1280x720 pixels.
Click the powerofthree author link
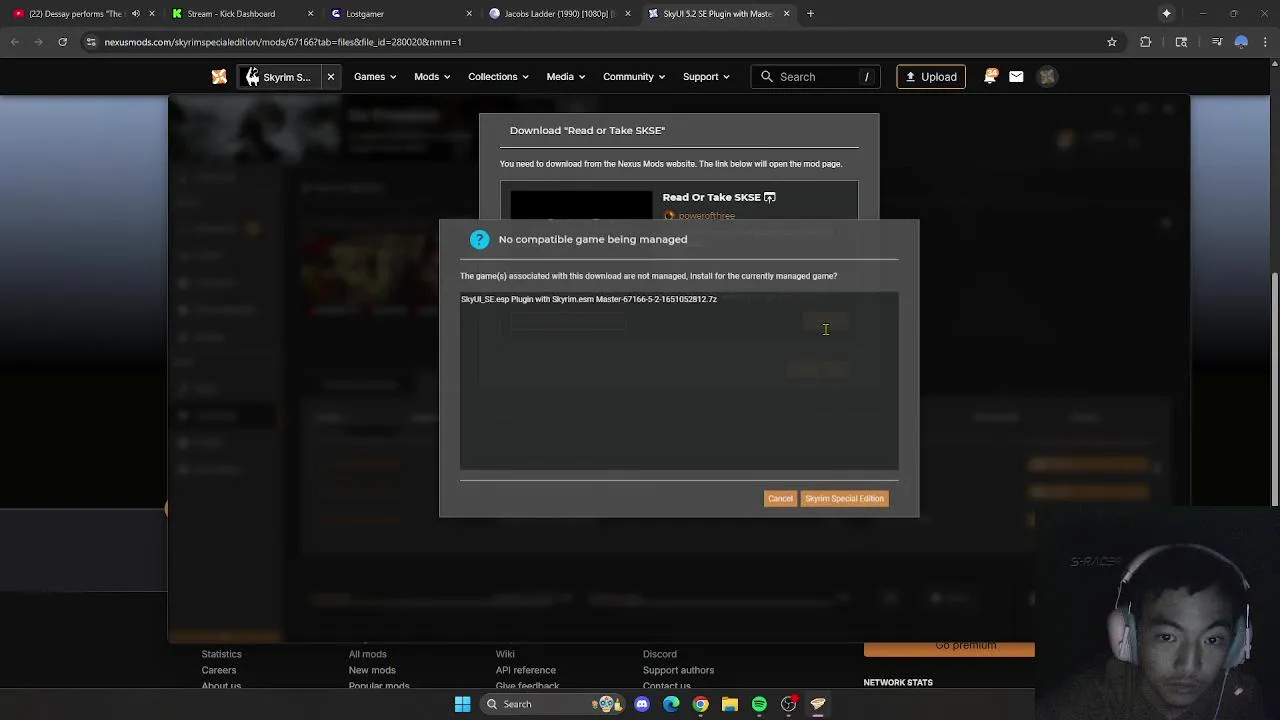point(706,216)
